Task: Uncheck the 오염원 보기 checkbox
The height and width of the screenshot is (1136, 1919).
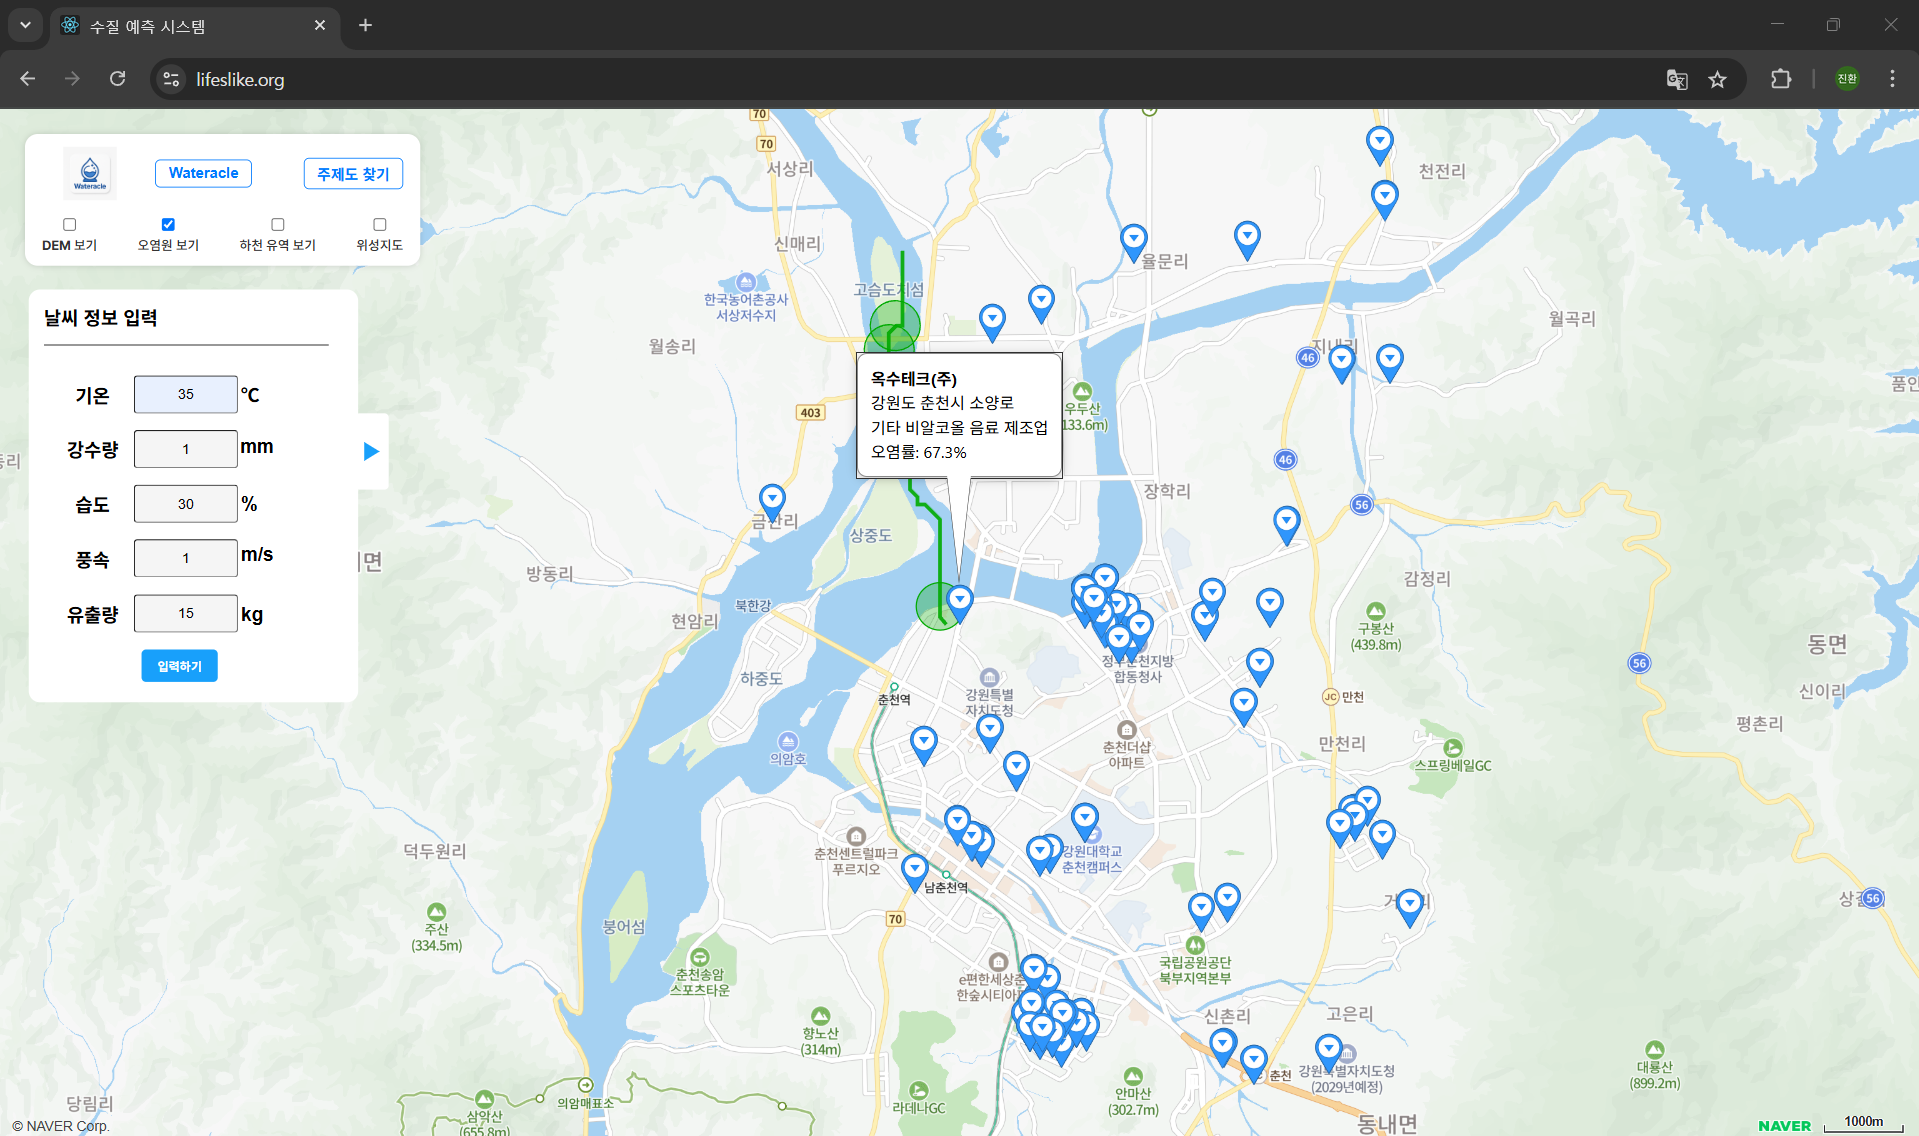Action: point(168,225)
